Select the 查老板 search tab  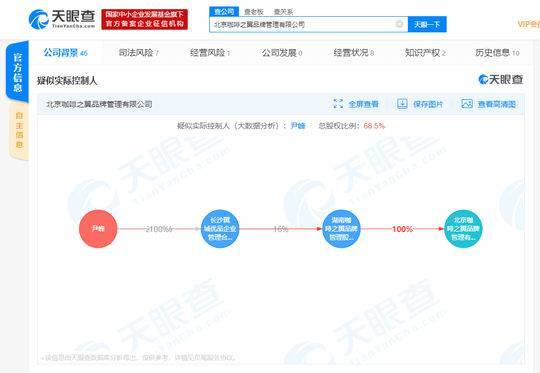[x=254, y=12]
